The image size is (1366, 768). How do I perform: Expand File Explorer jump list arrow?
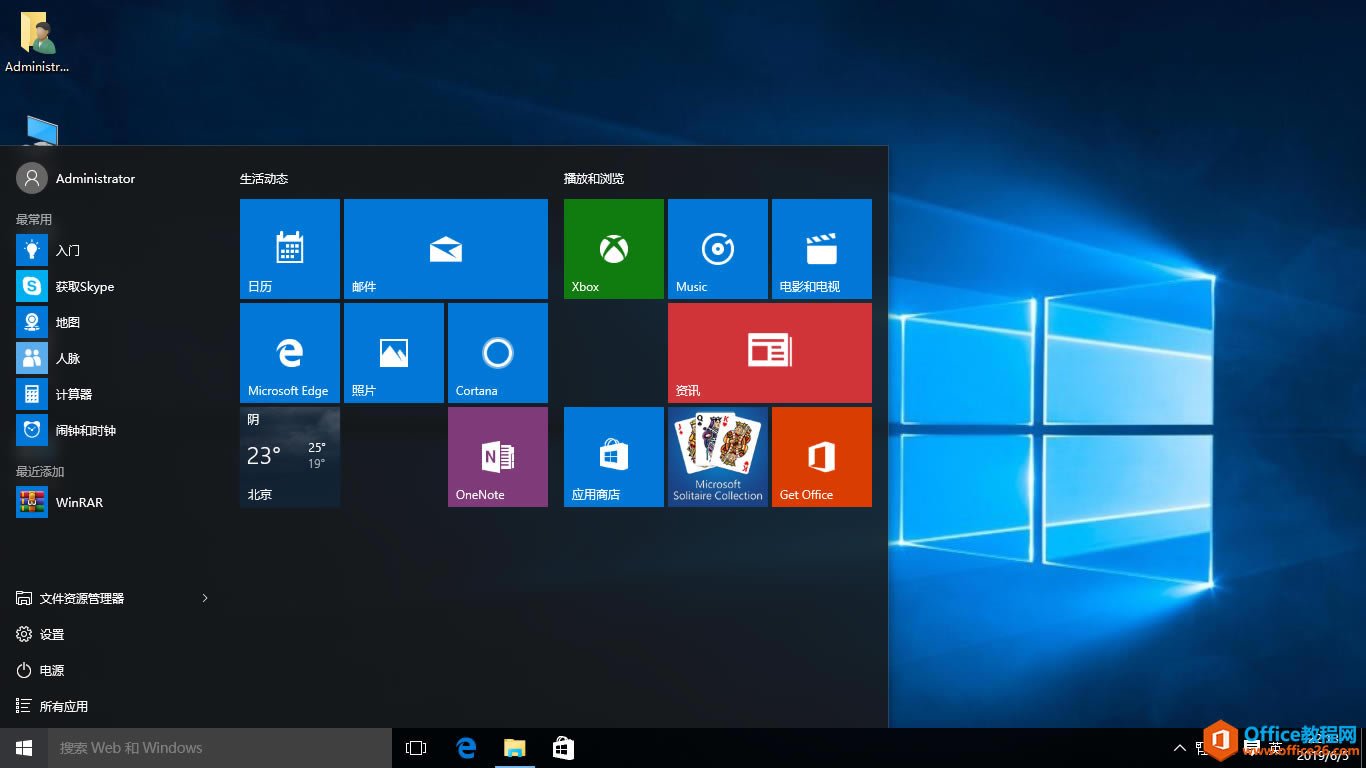click(x=205, y=598)
